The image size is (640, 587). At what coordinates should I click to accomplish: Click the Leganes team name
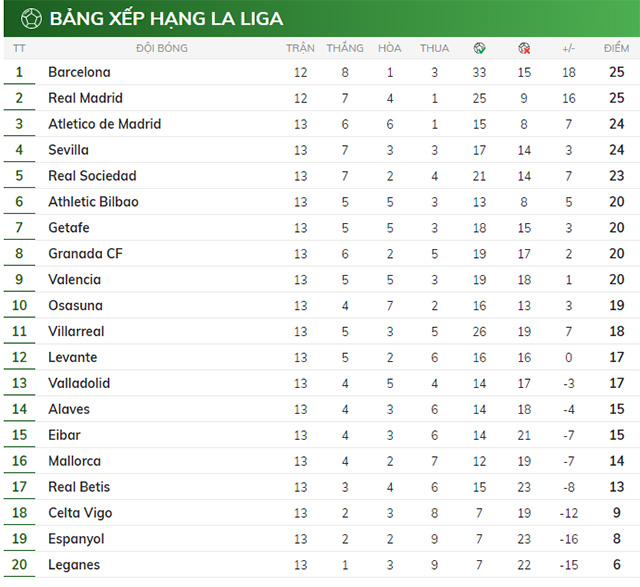(x=74, y=565)
